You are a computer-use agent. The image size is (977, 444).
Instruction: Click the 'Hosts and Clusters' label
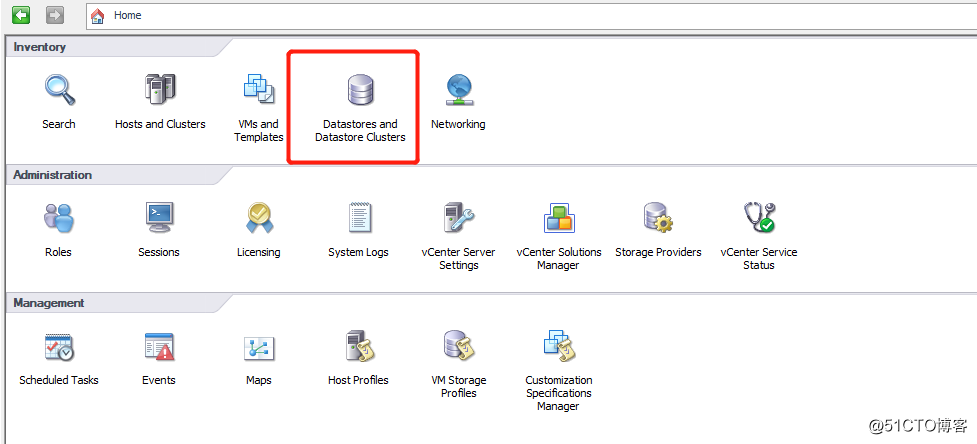tap(160, 124)
